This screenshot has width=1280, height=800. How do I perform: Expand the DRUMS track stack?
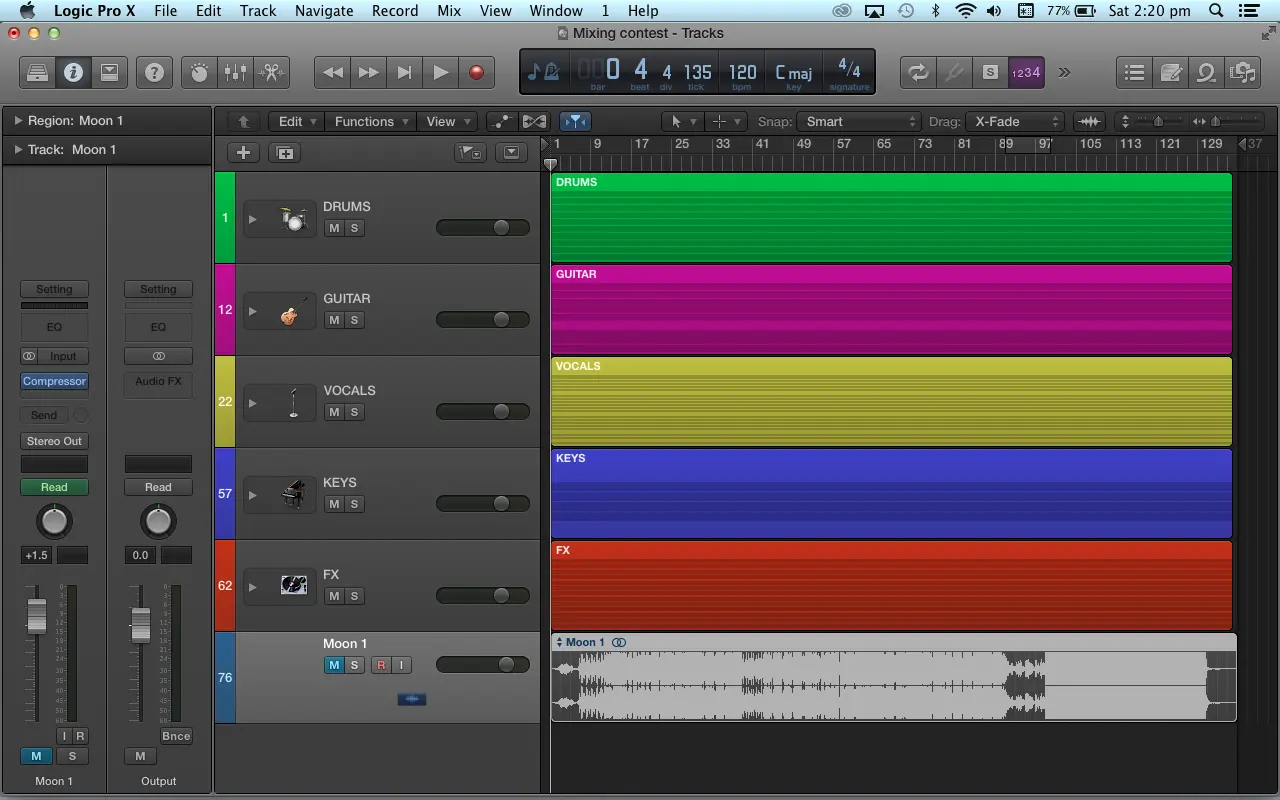253,219
